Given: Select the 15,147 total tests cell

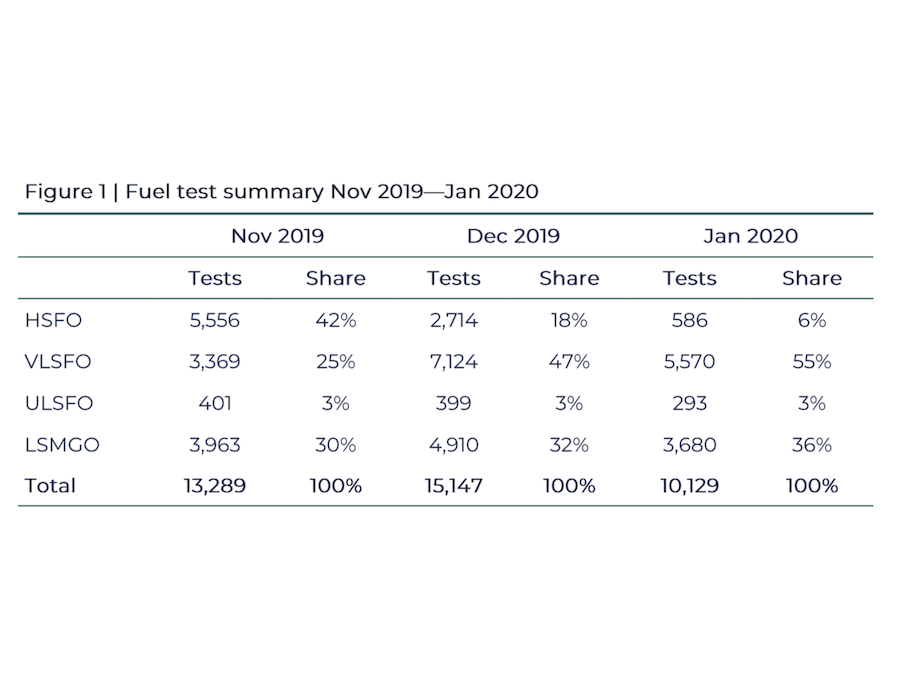Looking at the screenshot, I should tap(453, 486).
